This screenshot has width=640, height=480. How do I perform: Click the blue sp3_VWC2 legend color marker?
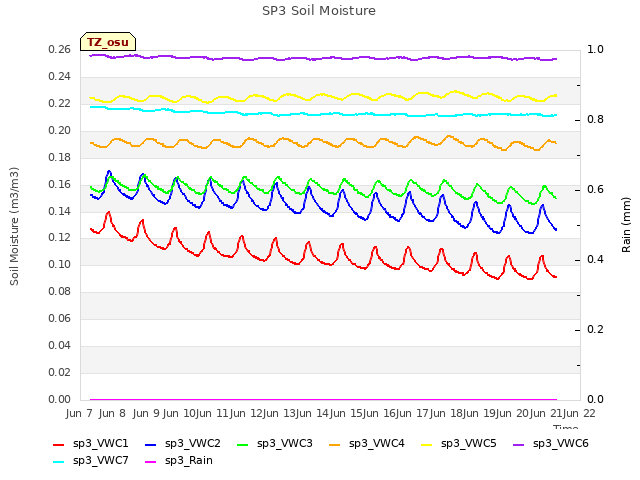click(151, 444)
